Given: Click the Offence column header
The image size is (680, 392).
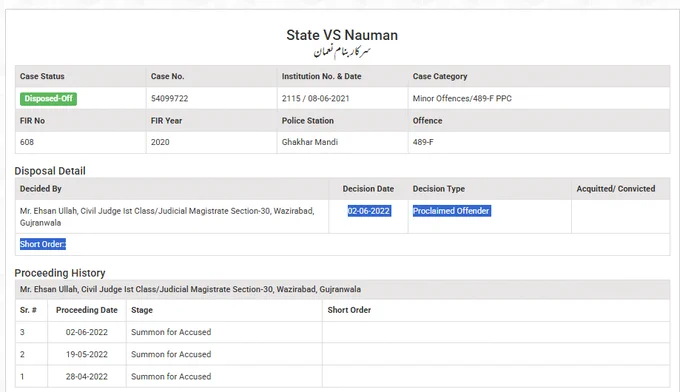Looking at the screenshot, I should point(427,121).
